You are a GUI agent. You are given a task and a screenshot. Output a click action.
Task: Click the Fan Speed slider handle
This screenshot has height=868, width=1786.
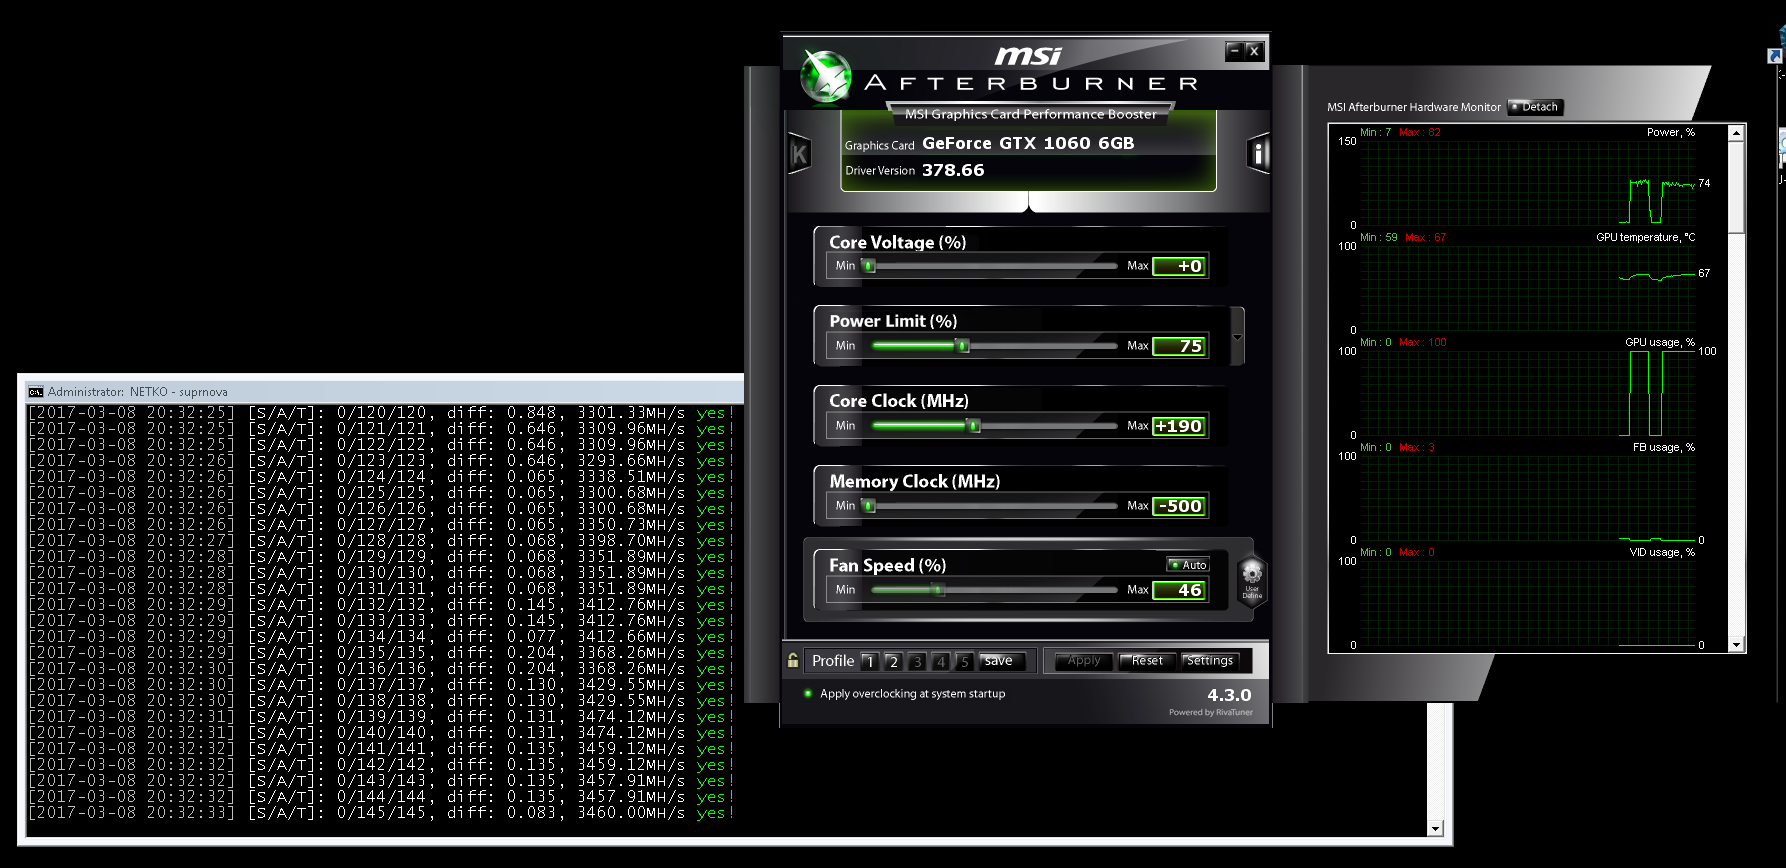pyautogui.click(x=938, y=590)
